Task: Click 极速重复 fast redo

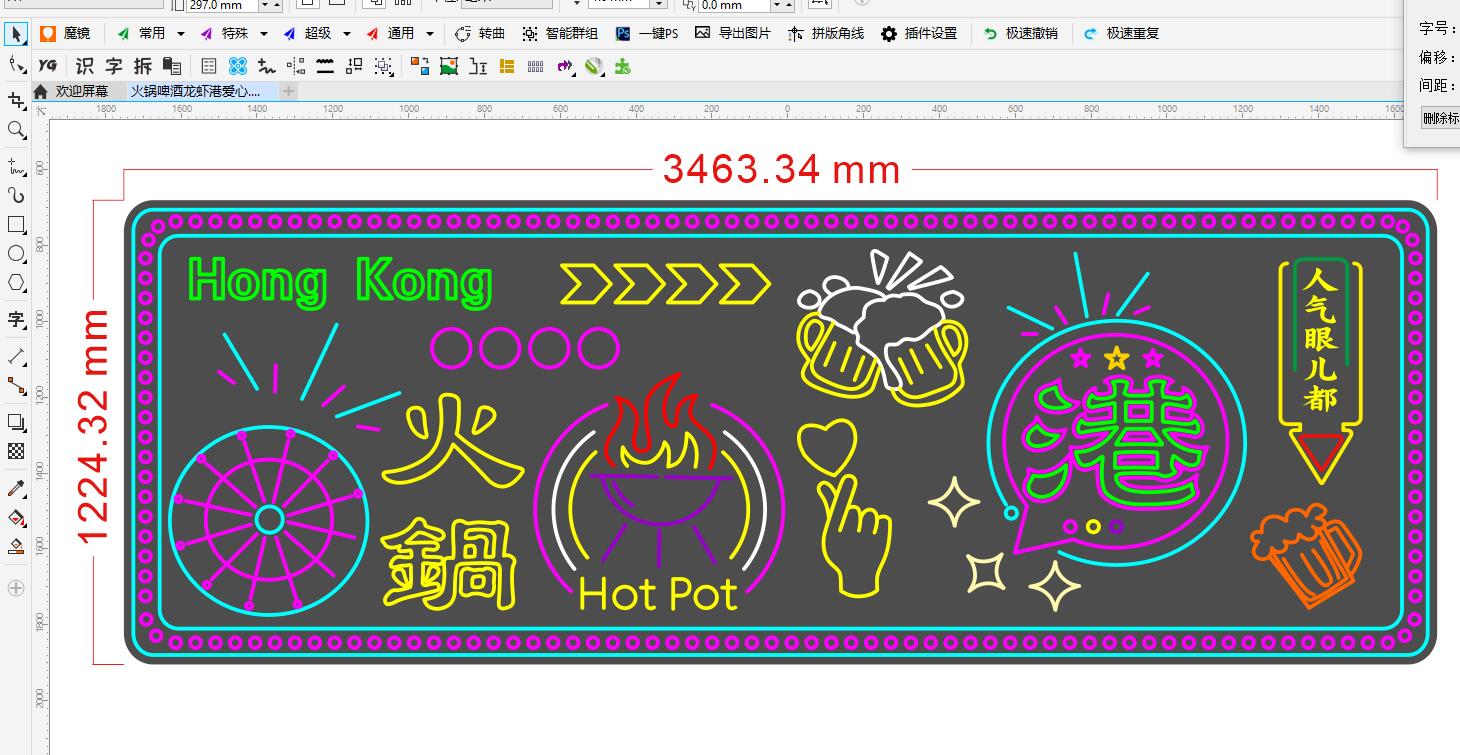Action: point(1122,33)
